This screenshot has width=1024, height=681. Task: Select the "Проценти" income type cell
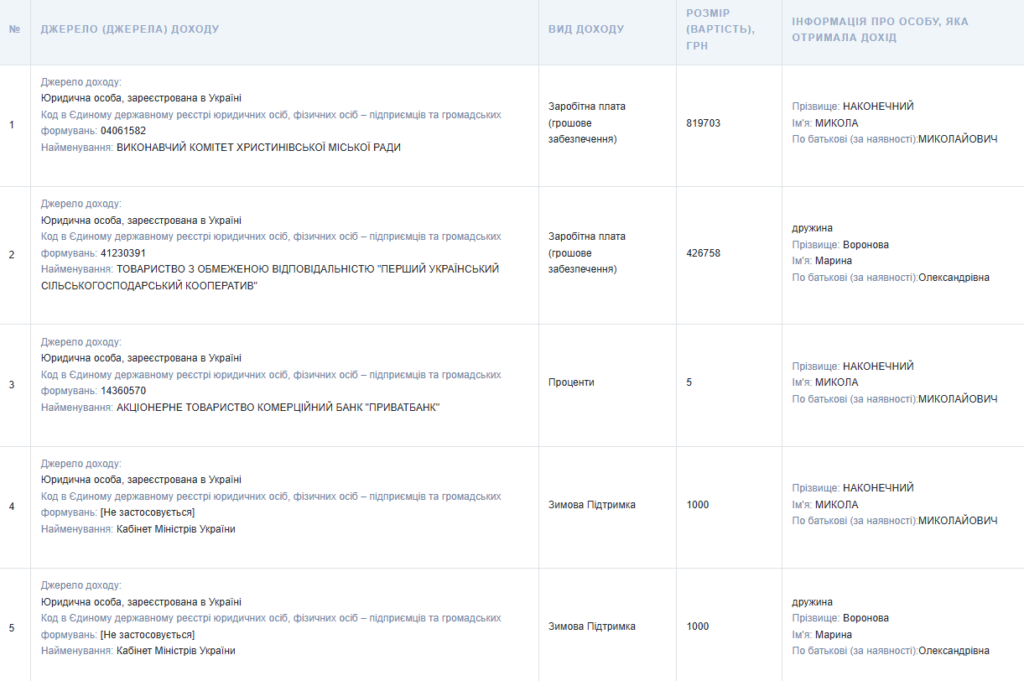[x=571, y=383]
